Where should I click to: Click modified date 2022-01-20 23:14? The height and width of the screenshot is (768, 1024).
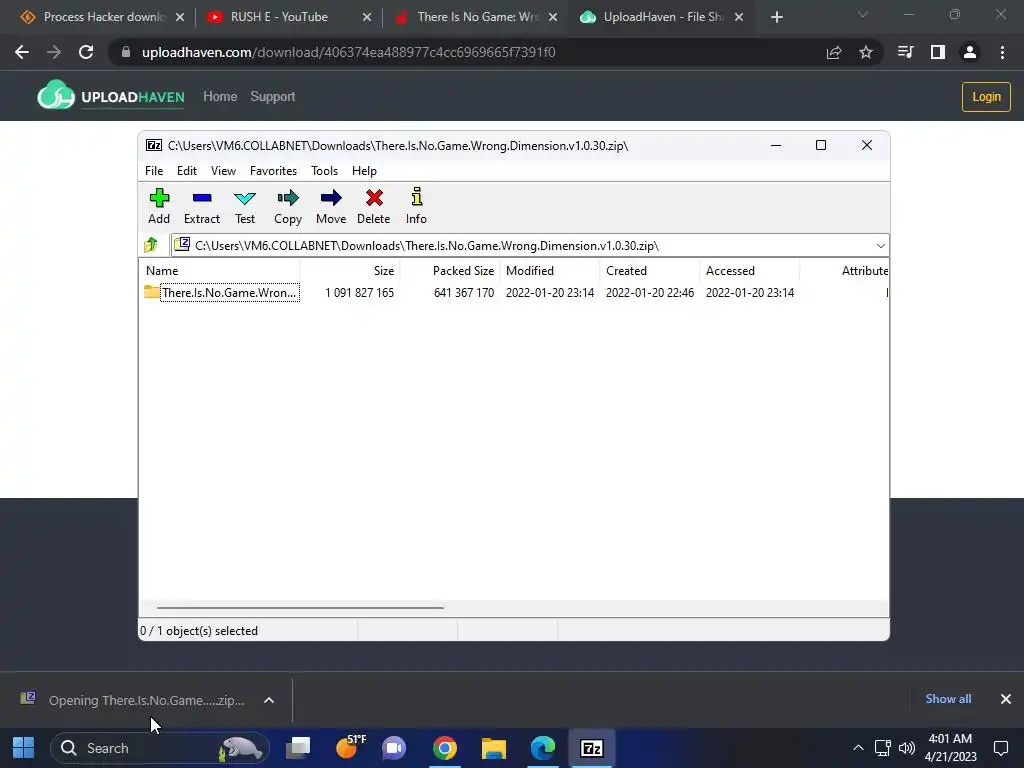tap(550, 293)
